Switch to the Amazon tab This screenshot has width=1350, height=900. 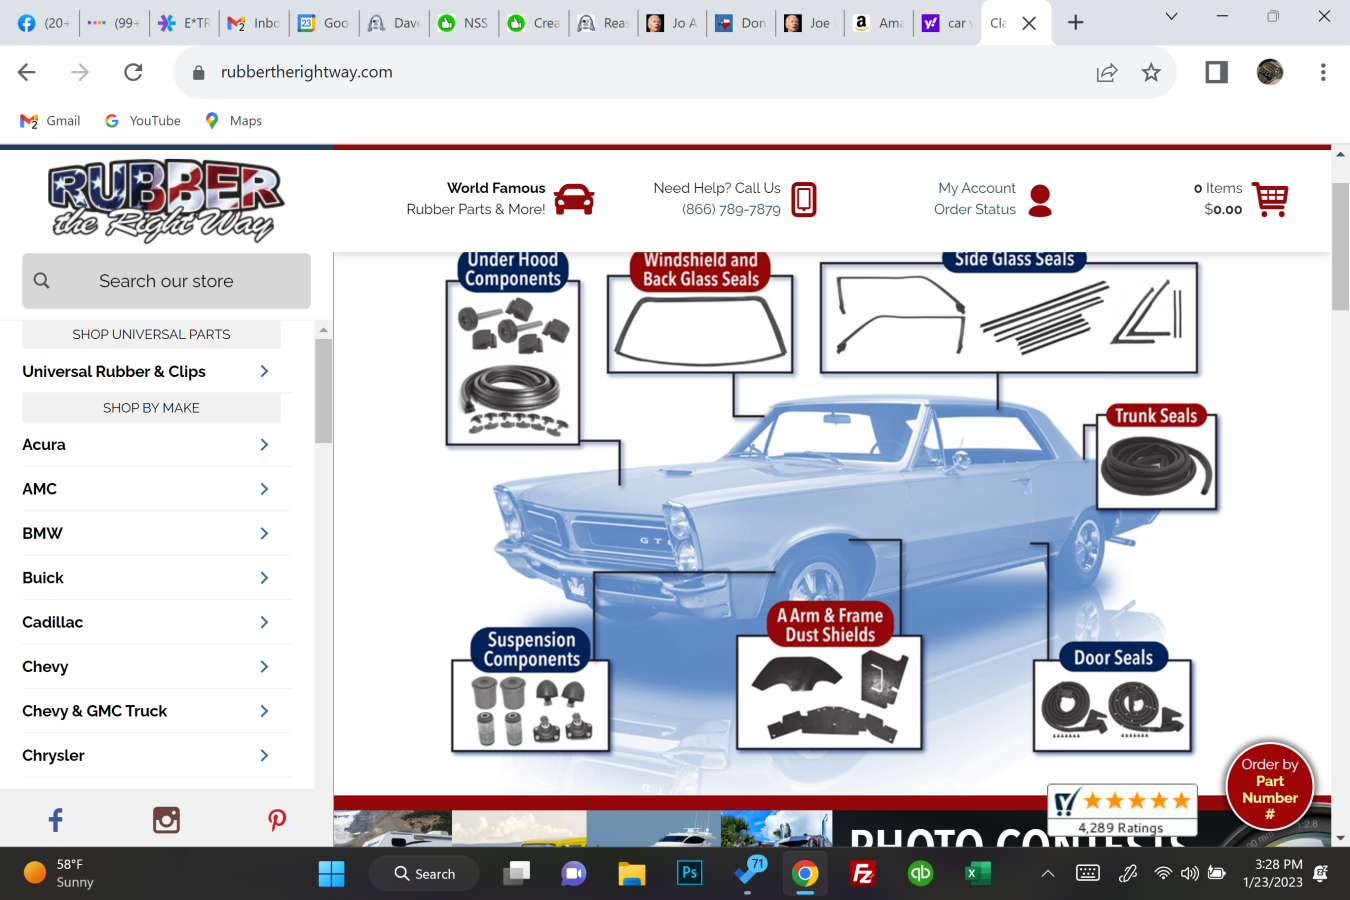pos(879,23)
